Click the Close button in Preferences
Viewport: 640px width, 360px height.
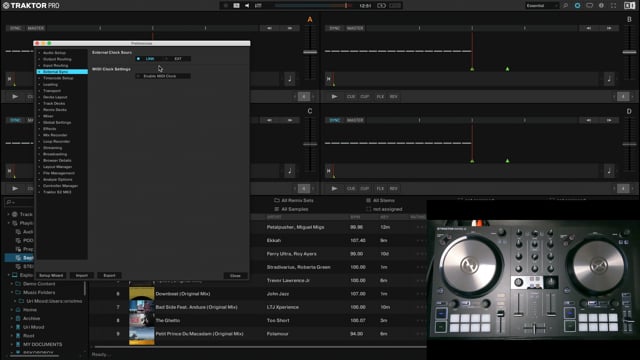[x=235, y=276]
